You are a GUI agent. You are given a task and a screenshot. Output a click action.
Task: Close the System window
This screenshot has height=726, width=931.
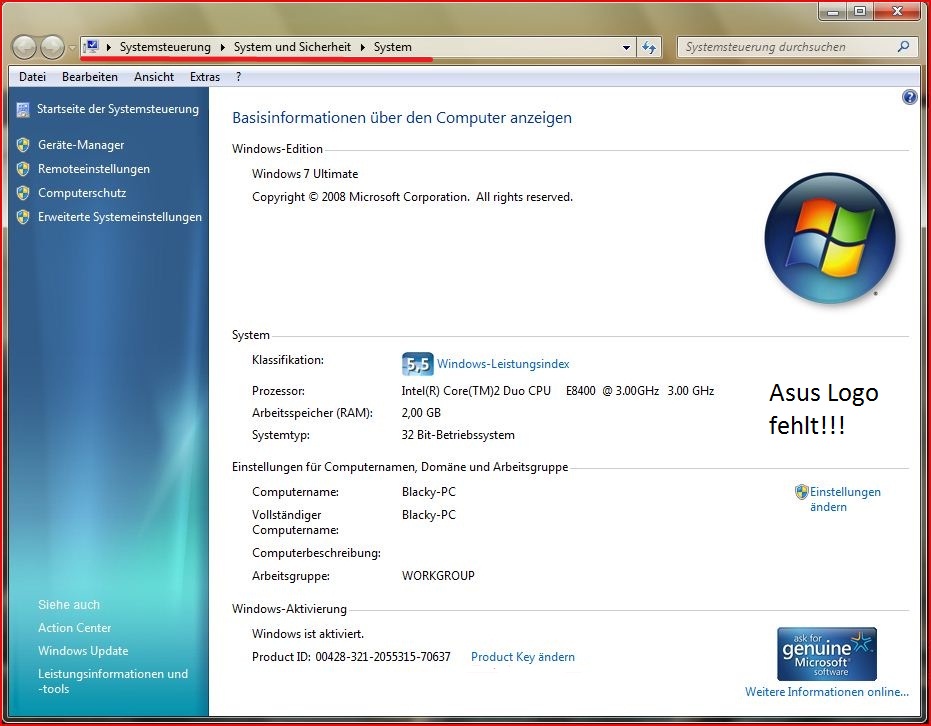pyautogui.click(x=897, y=11)
